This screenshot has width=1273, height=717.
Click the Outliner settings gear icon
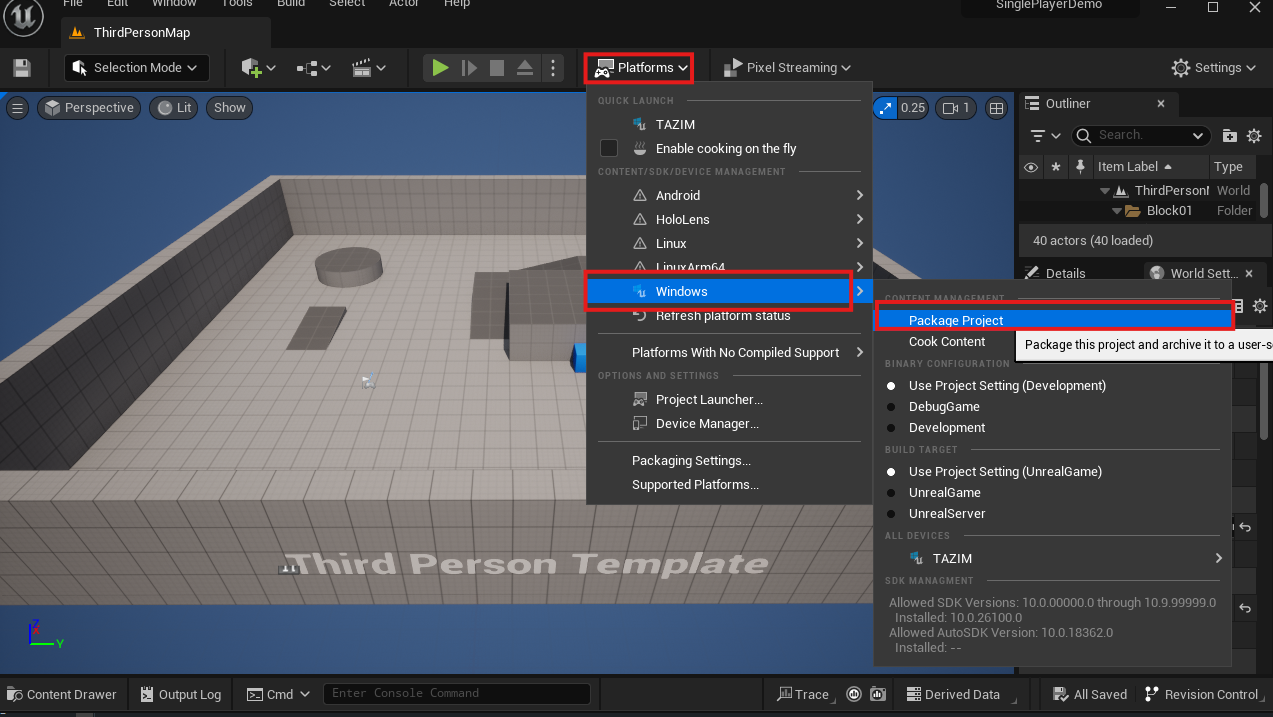coord(1256,136)
